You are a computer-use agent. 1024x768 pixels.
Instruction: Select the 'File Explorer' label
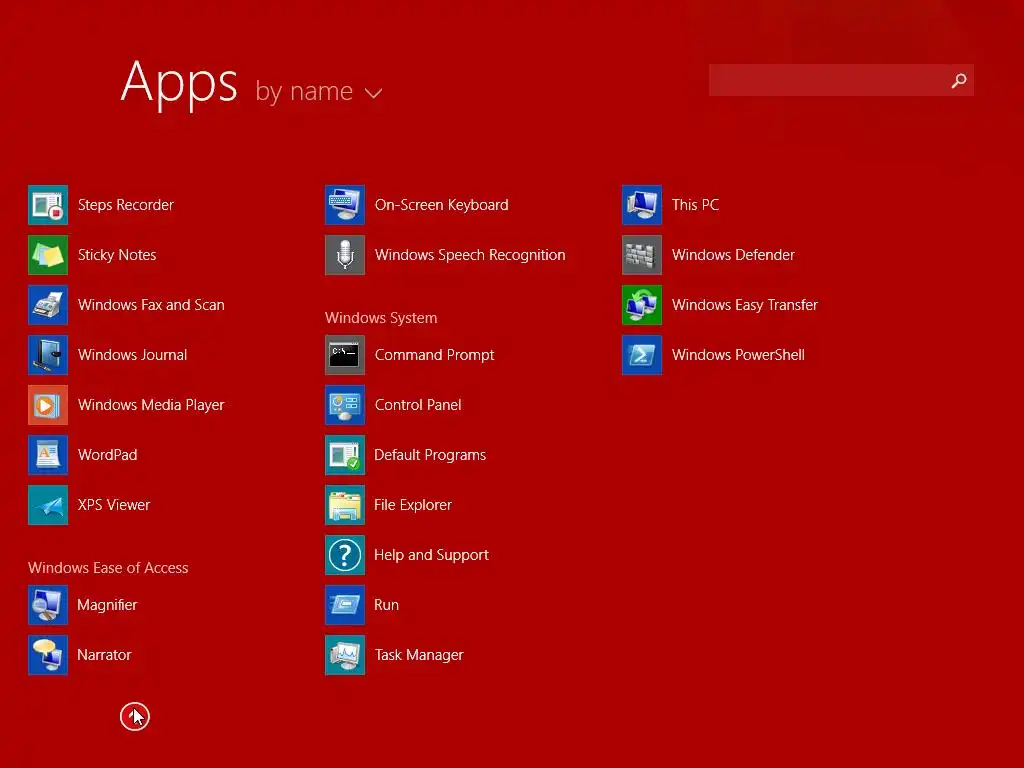(413, 505)
